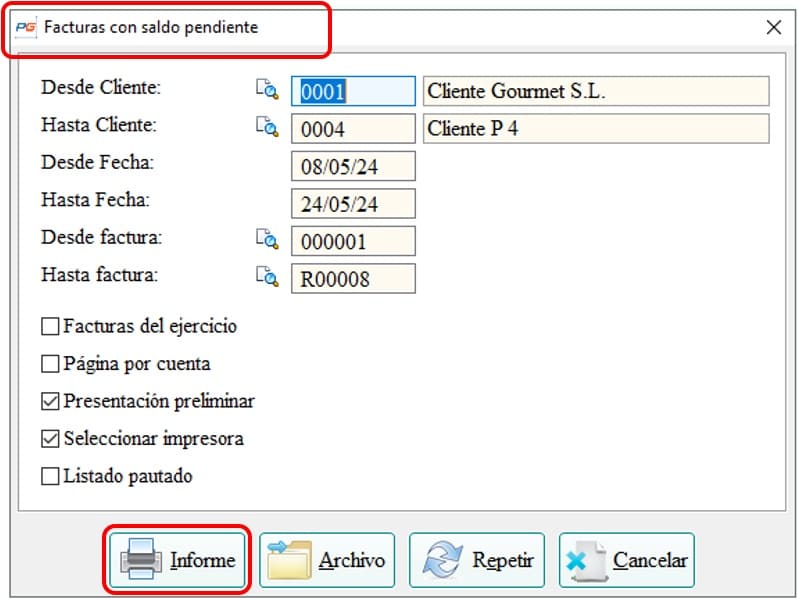797x599 pixels.
Task: Click the Hasta Cliente label
Action: click(99, 125)
